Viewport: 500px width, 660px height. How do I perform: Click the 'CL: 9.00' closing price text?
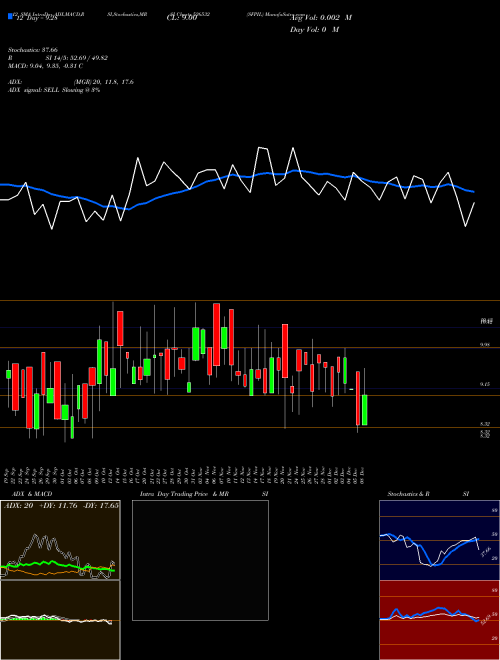coord(182,18)
